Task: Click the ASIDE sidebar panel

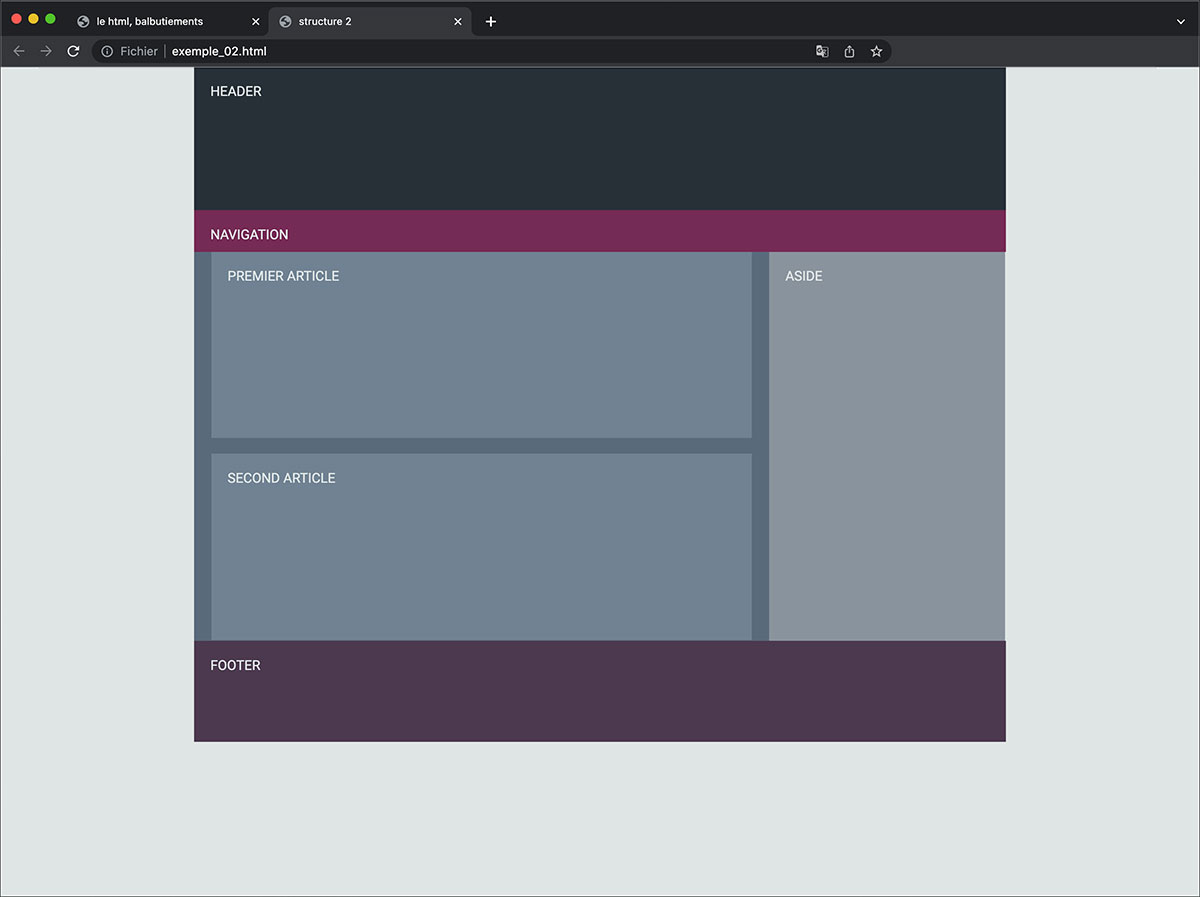Action: pos(886,445)
